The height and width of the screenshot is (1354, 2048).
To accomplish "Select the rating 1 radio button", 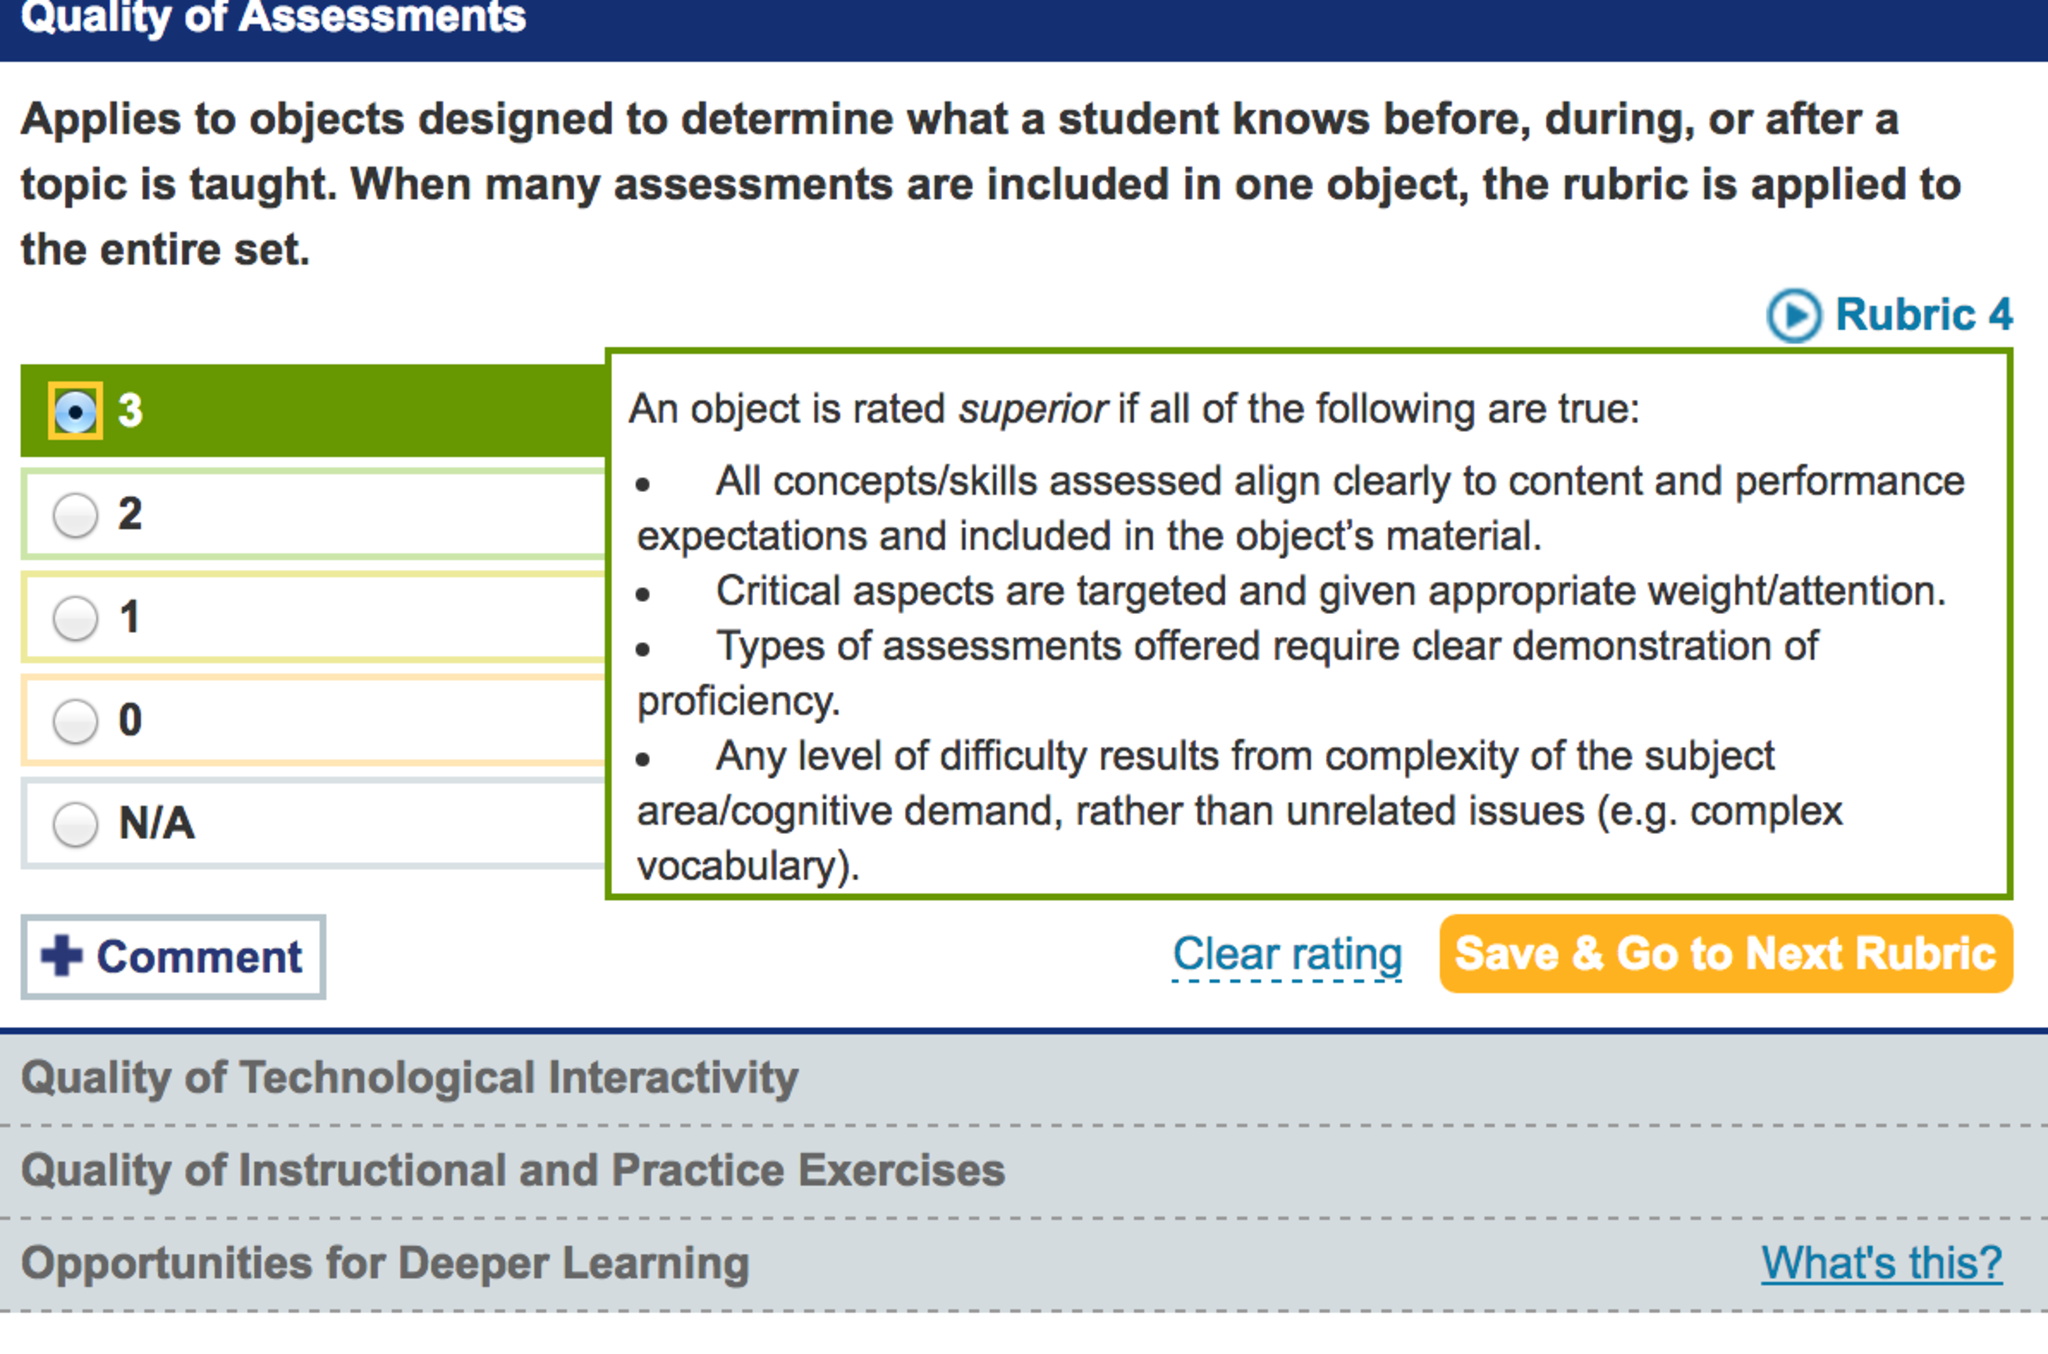I will point(75,618).
